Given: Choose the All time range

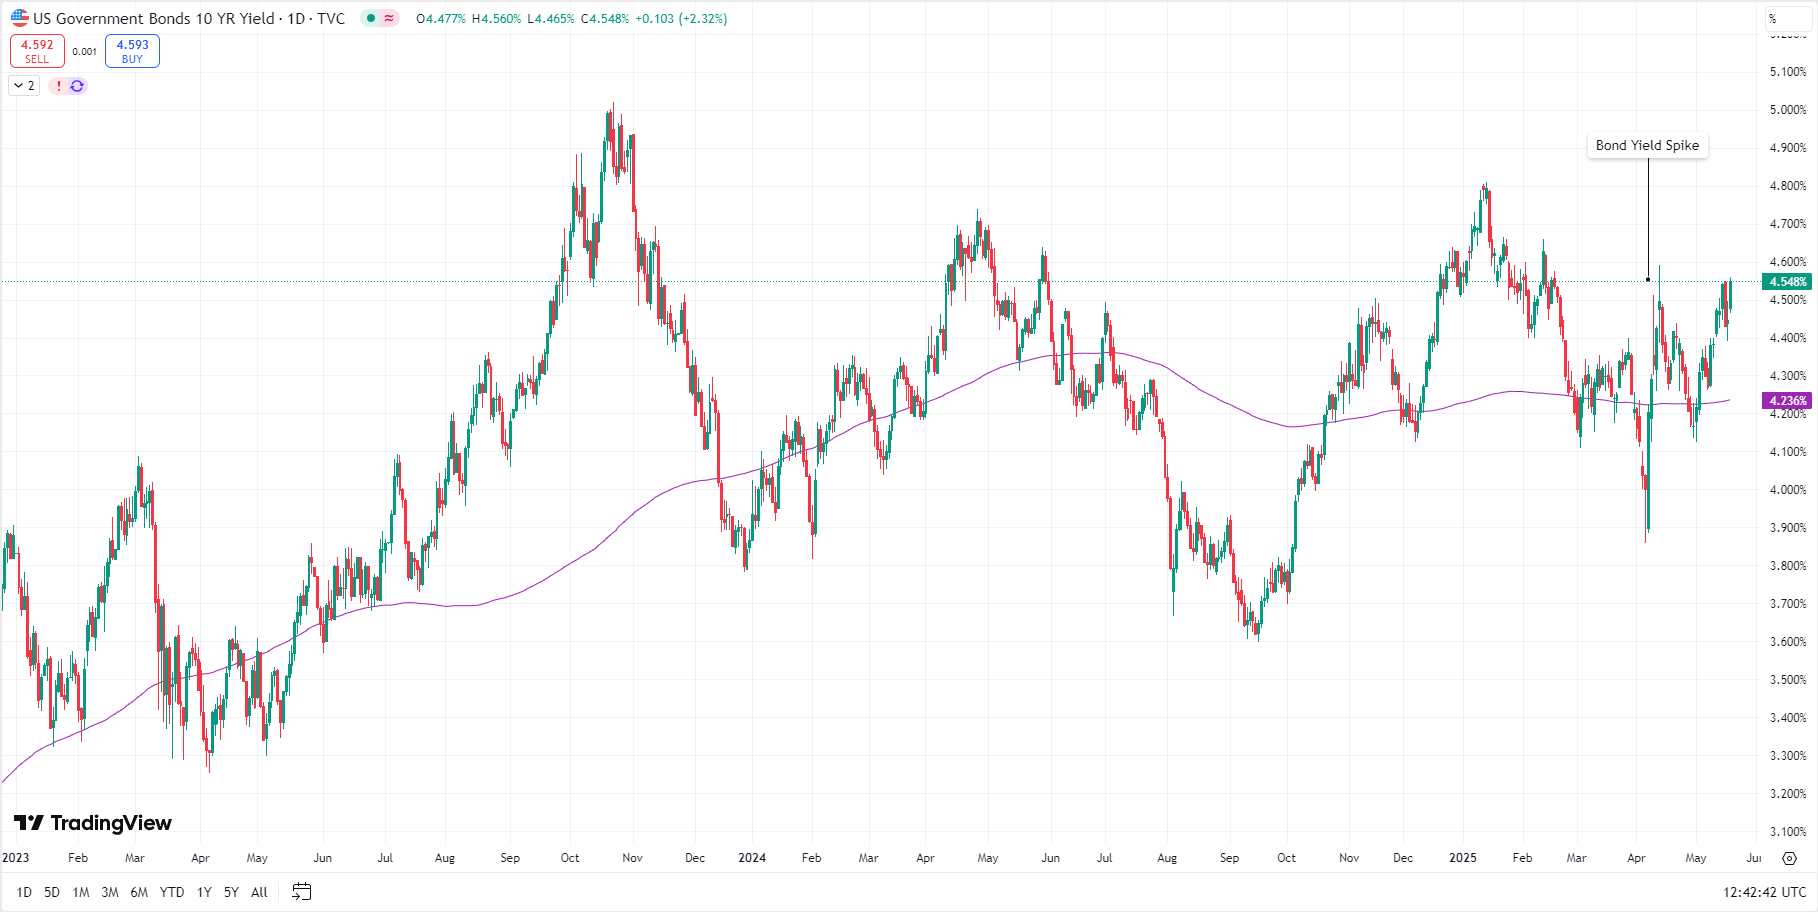Looking at the screenshot, I should coord(259,892).
